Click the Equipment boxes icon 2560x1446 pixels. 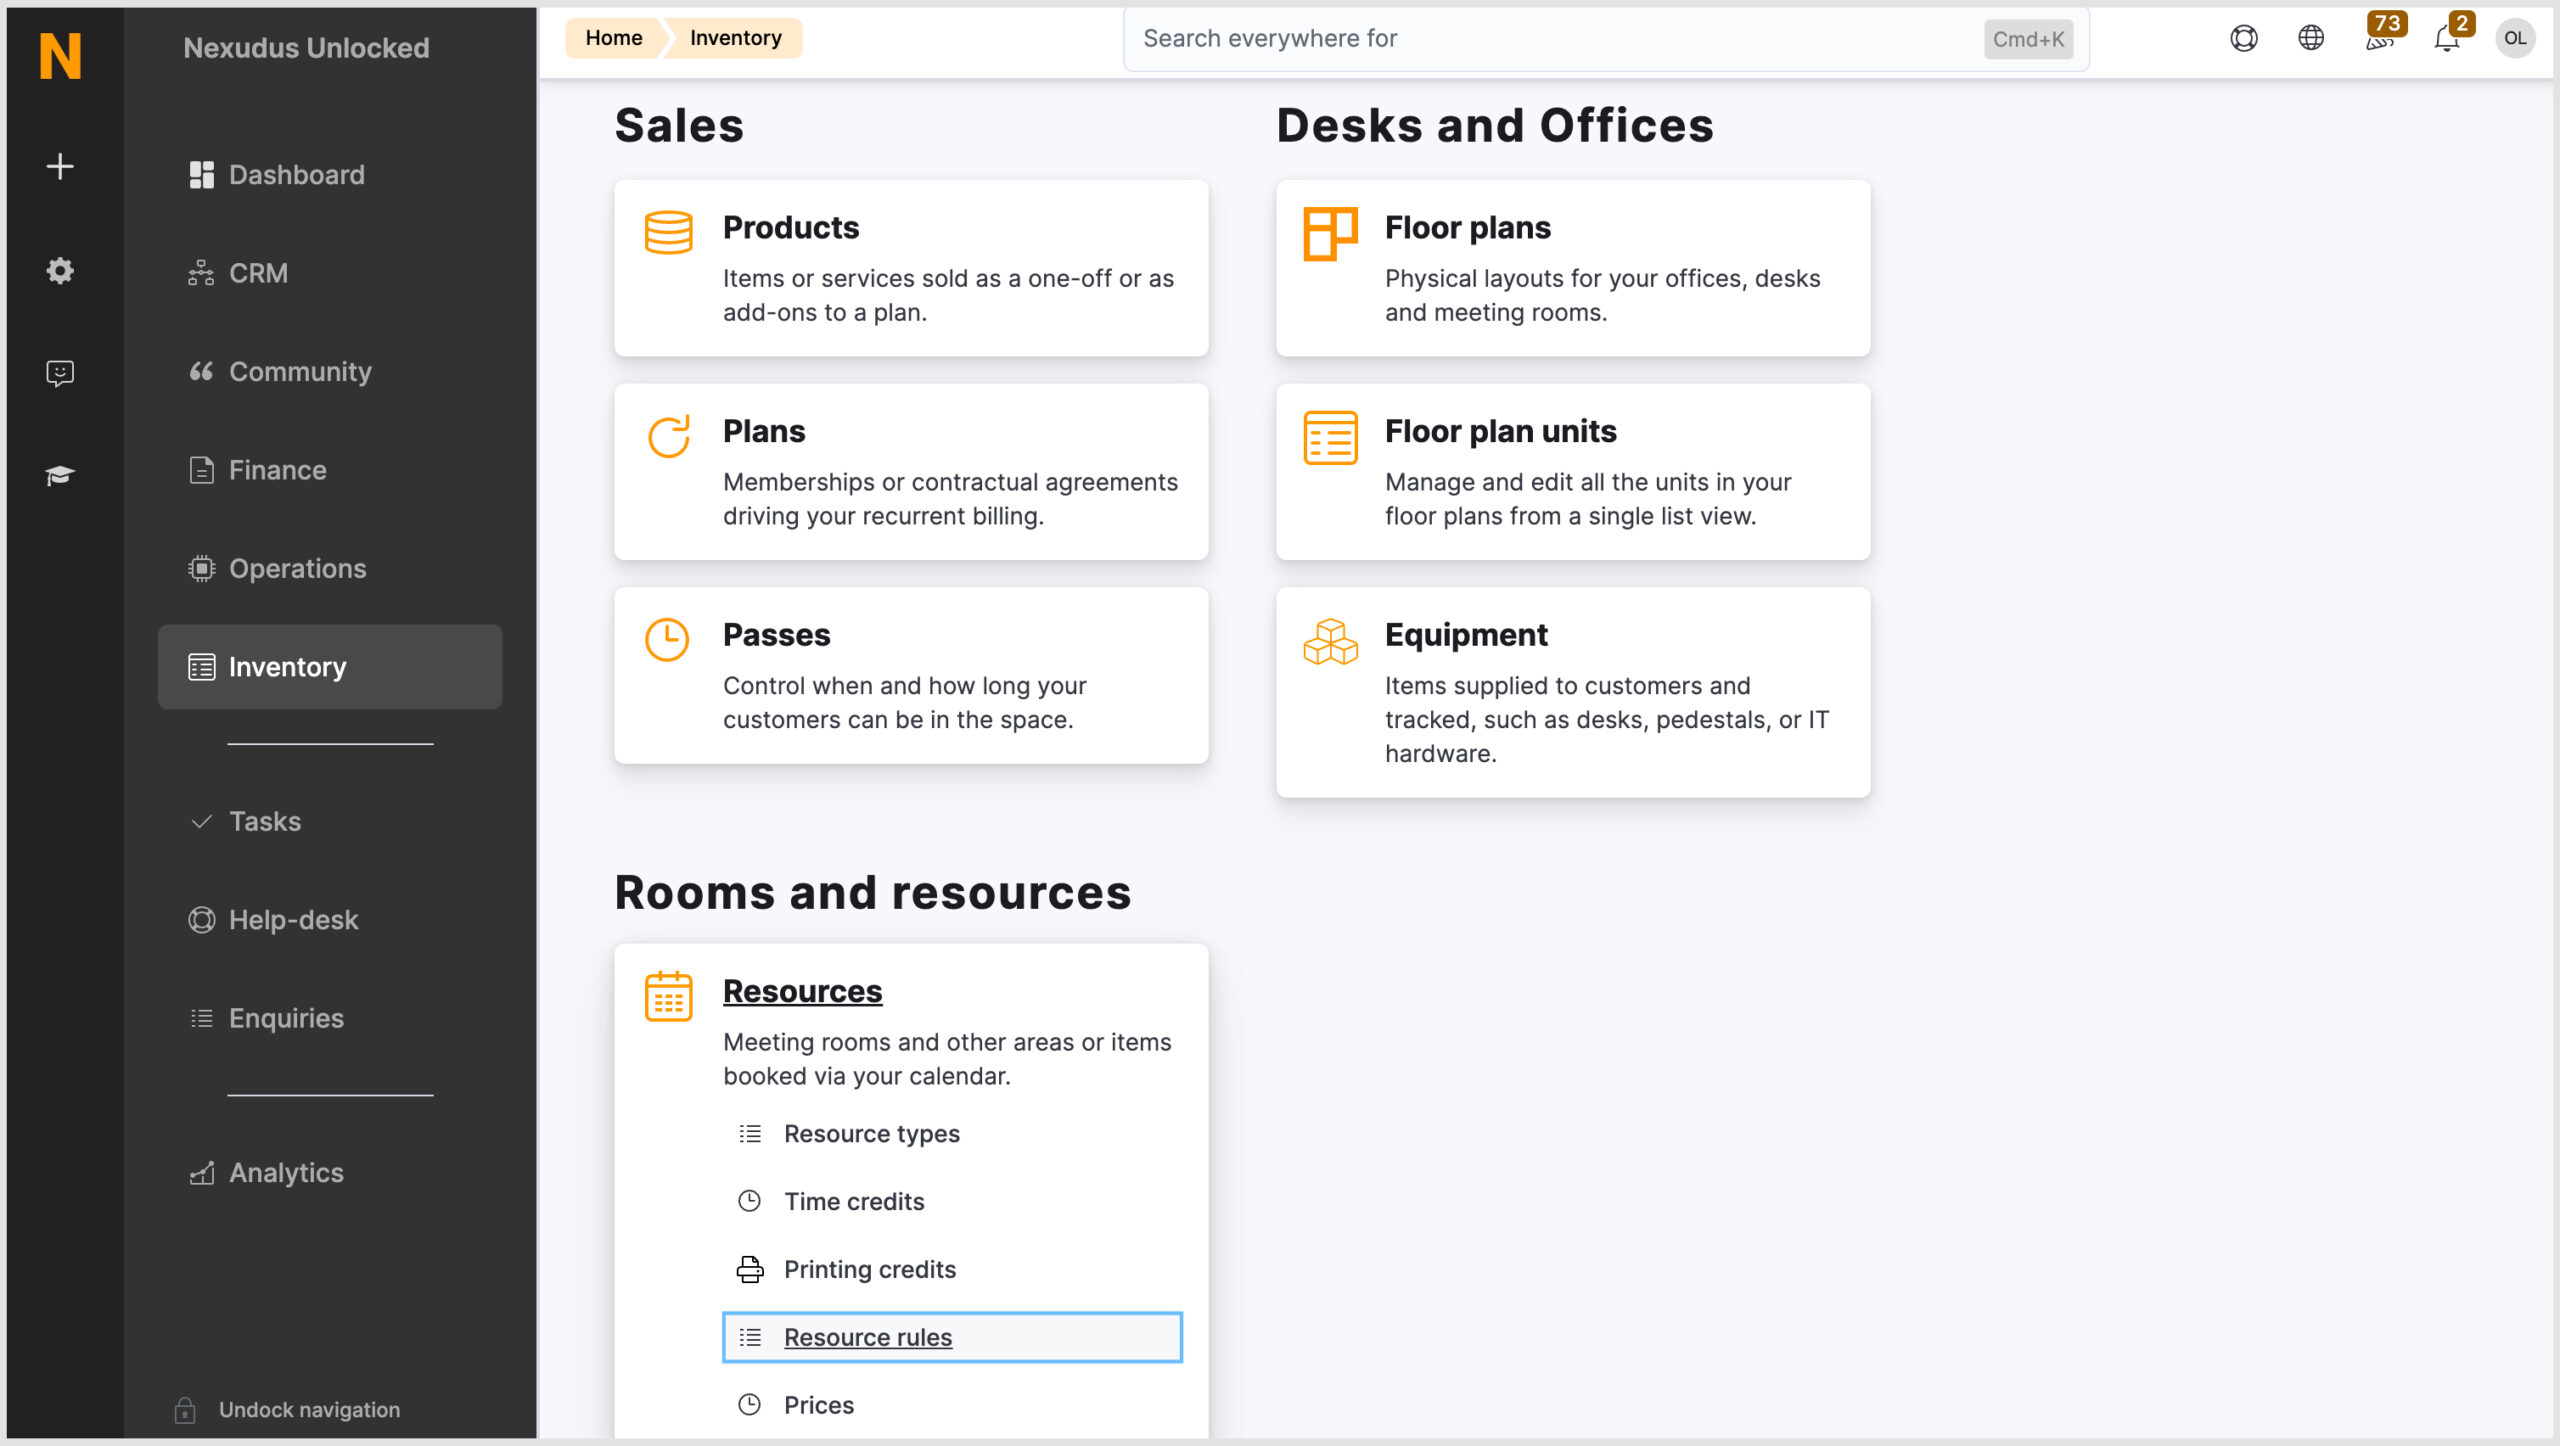[x=1330, y=642]
